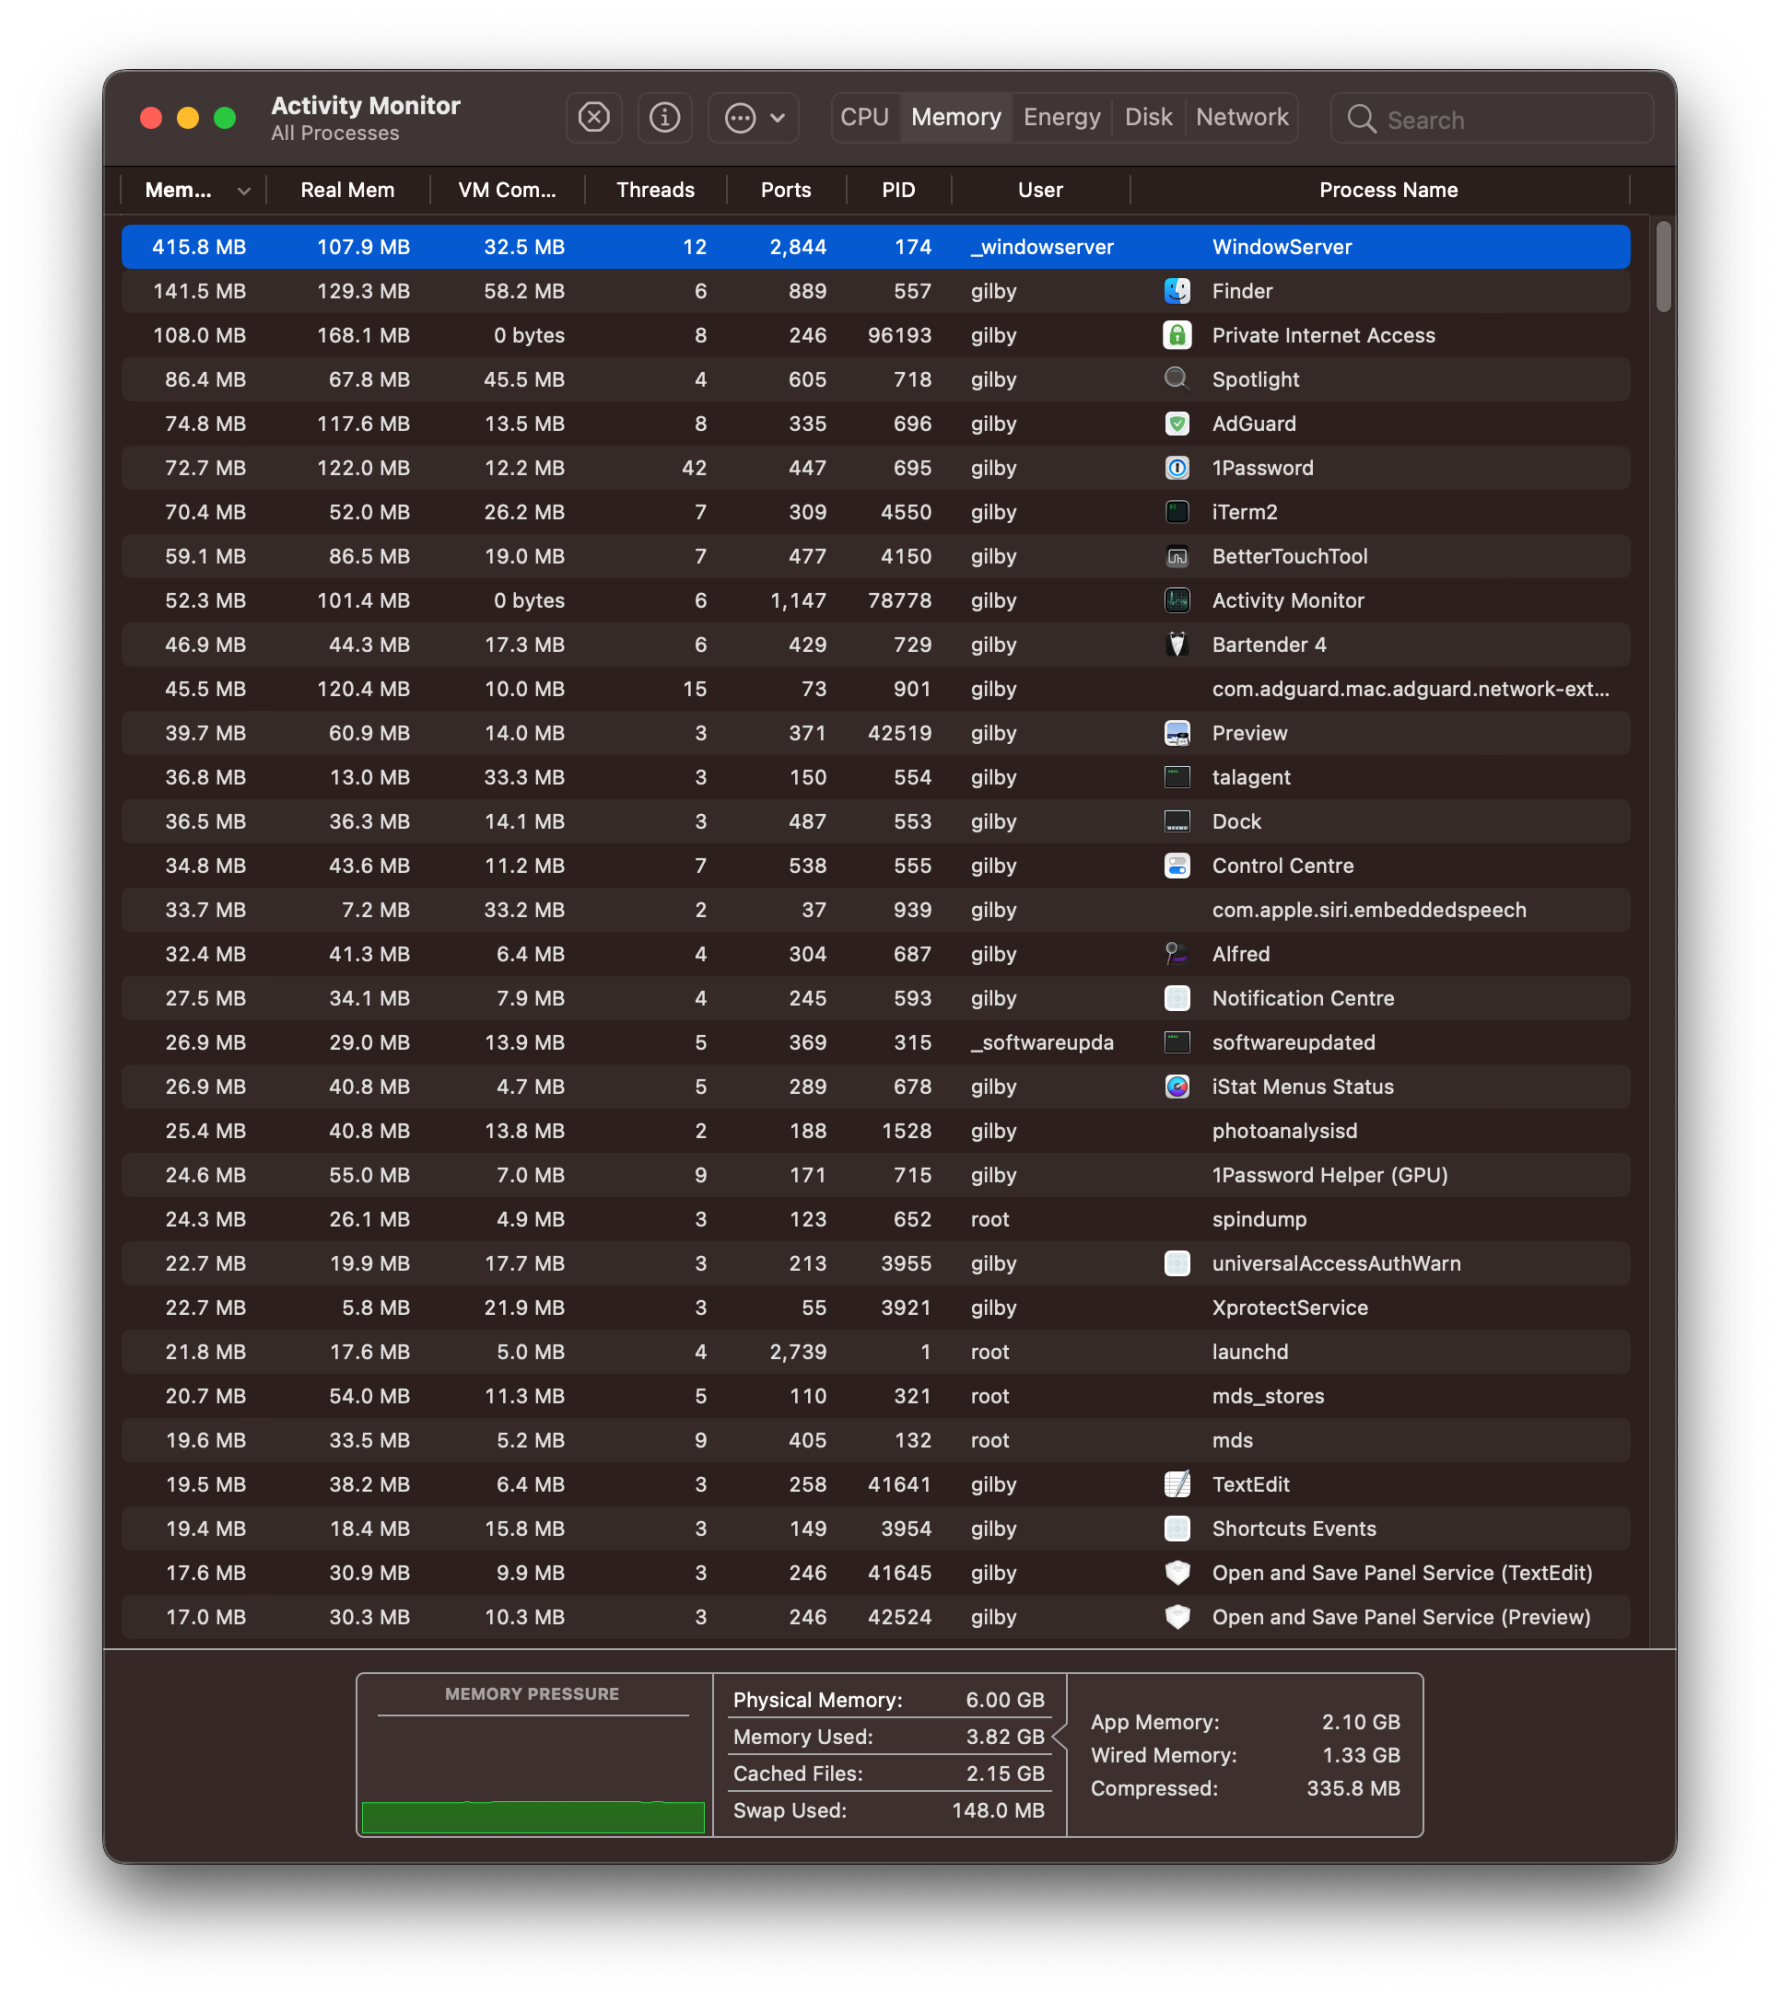
Task: Click the talagent process icon
Action: (1177, 777)
